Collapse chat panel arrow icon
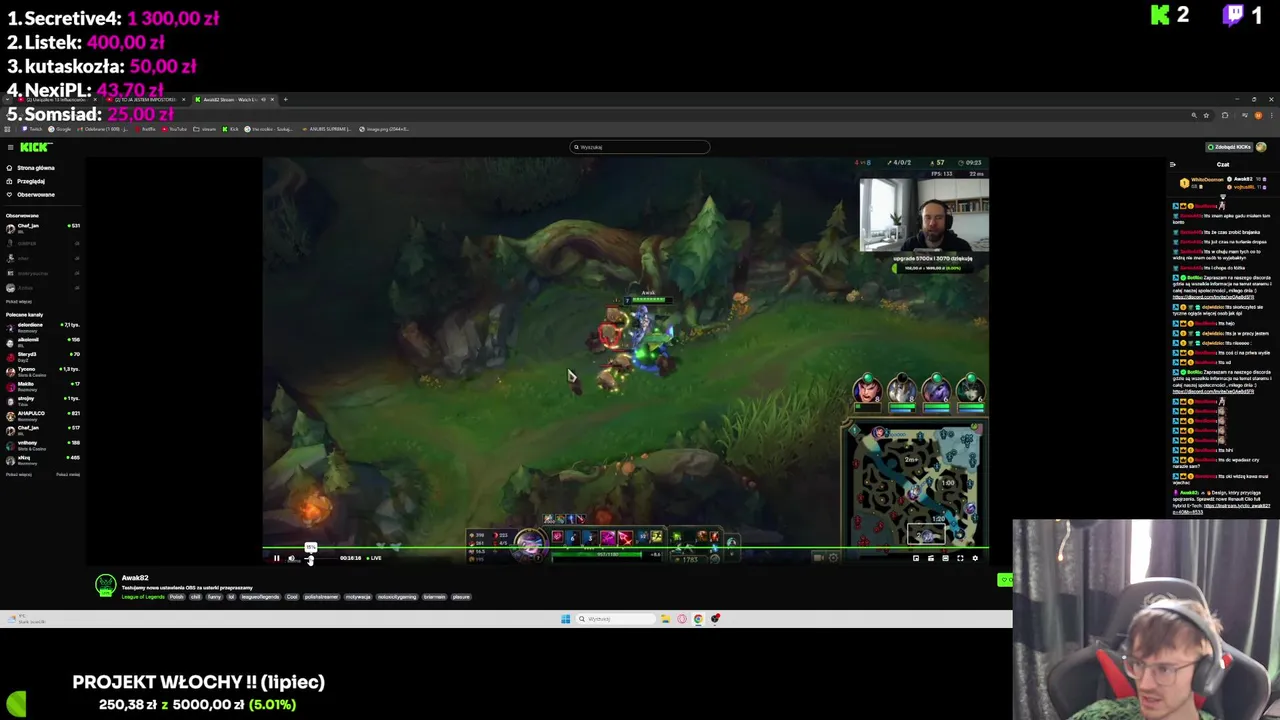This screenshot has height=720, width=1280. (1173, 164)
